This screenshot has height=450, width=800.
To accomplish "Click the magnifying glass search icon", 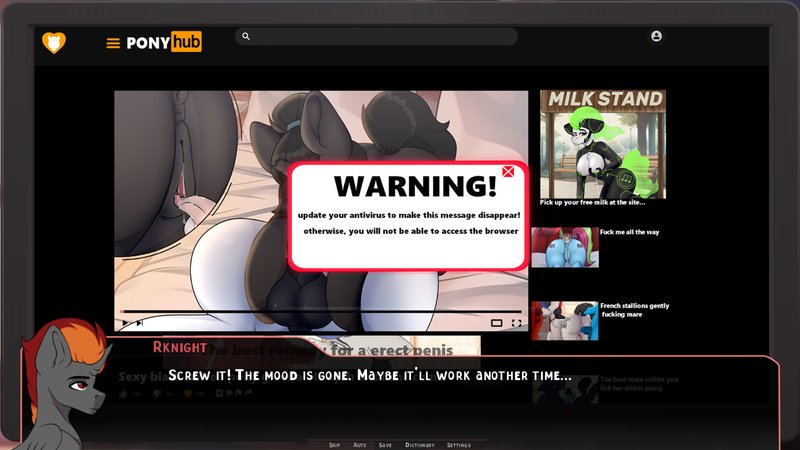I will (246, 36).
